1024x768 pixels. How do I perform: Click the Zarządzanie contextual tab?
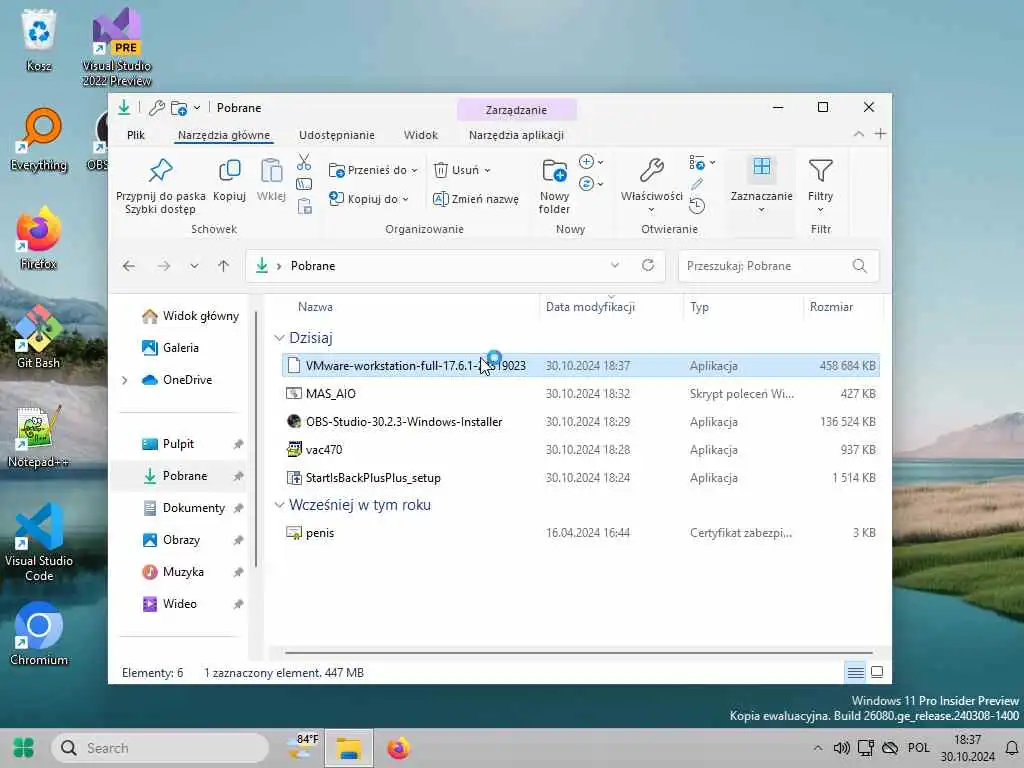[x=516, y=110]
